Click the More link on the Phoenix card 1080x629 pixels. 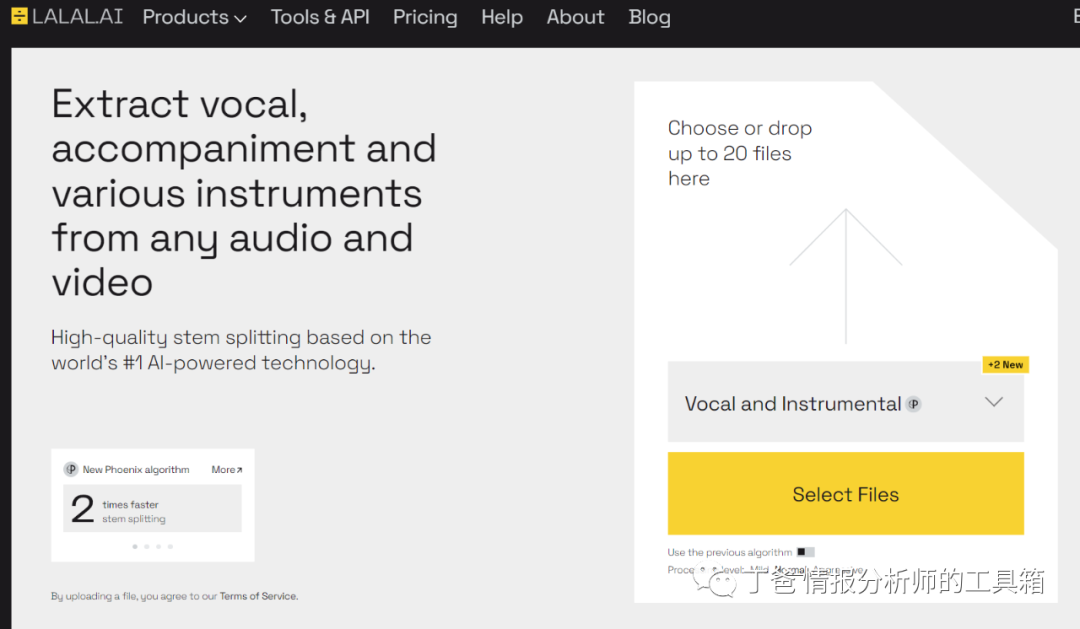click(227, 469)
